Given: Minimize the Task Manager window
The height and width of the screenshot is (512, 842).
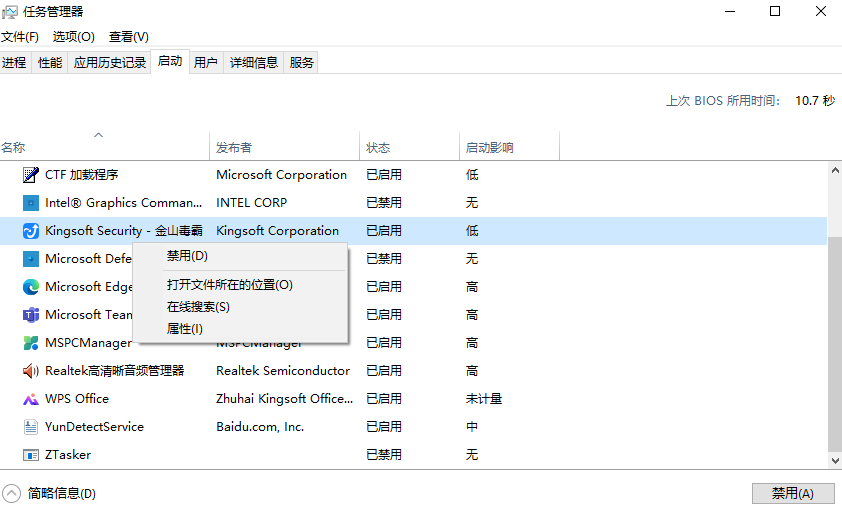Looking at the screenshot, I should click(x=730, y=11).
